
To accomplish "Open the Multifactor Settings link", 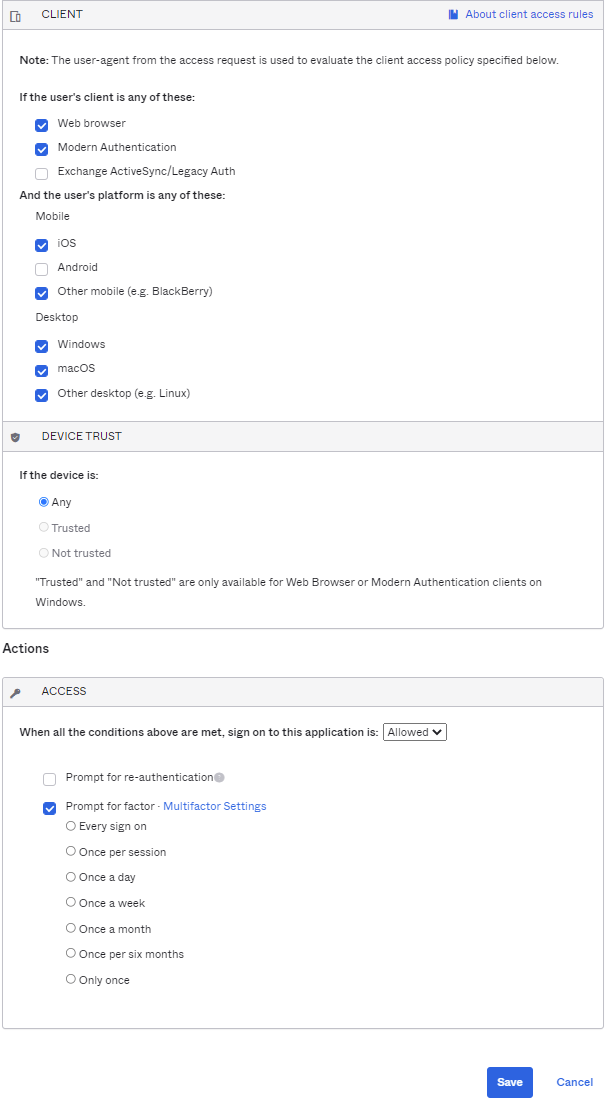I will tap(214, 806).
